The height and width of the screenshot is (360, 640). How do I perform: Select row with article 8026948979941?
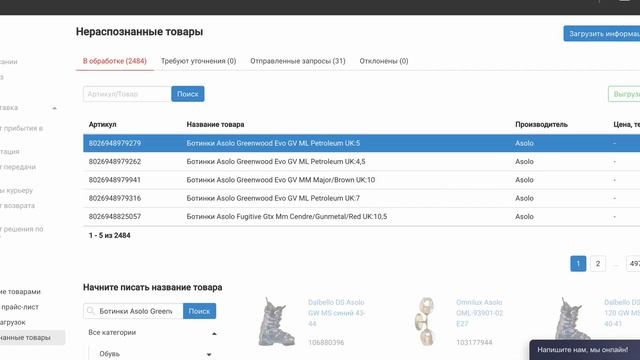pyautogui.click(x=362, y=180)
